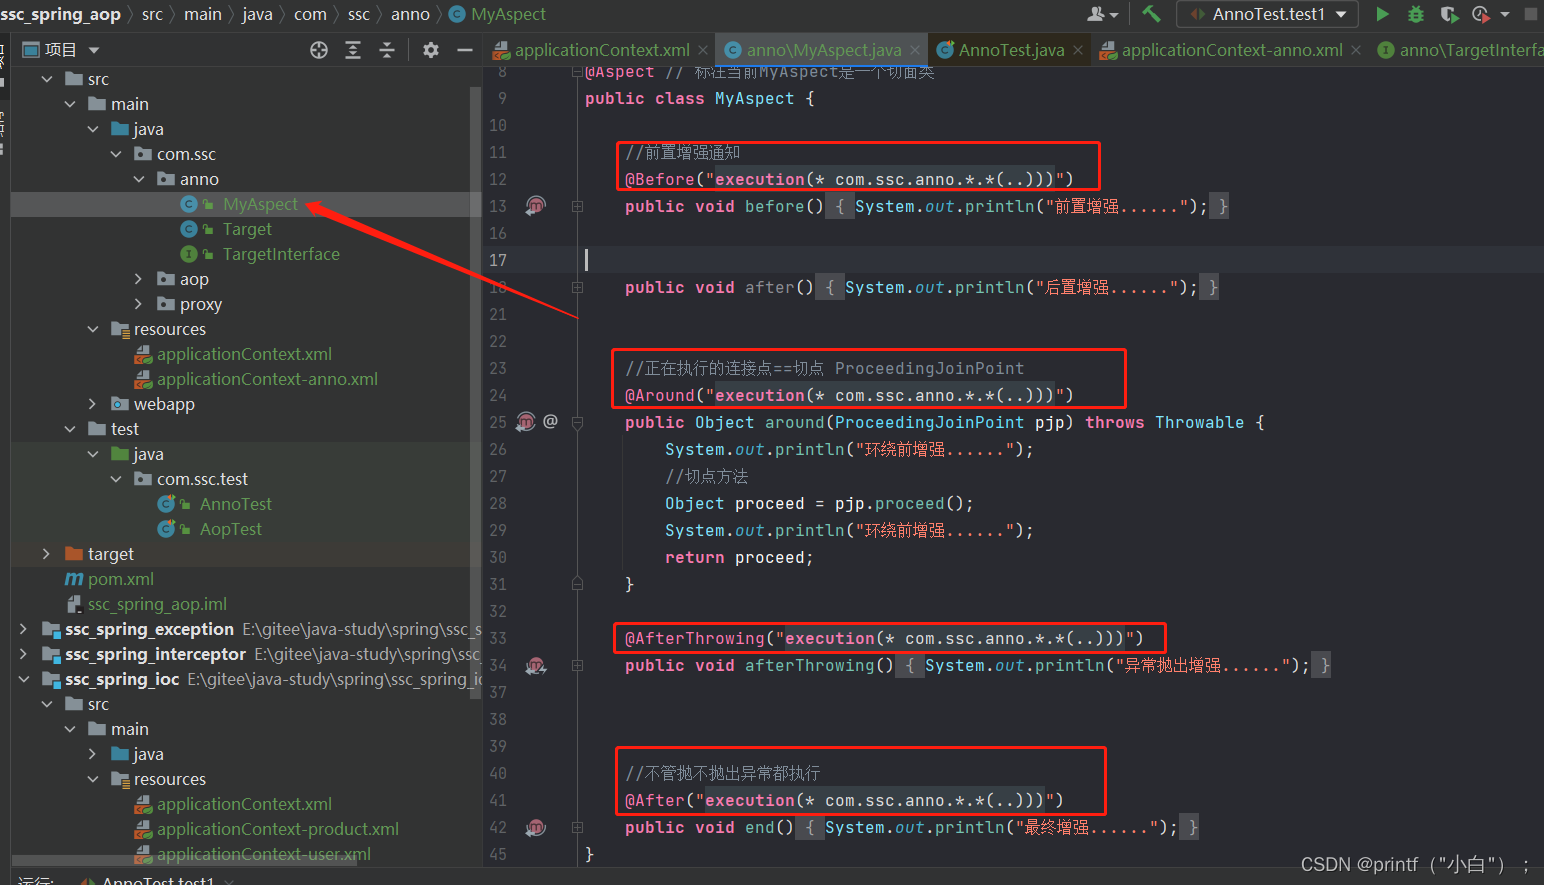Click Expand All in project panel
Image resolution: width=1544 pixels, height=885 pixels.
click(353, 50)
